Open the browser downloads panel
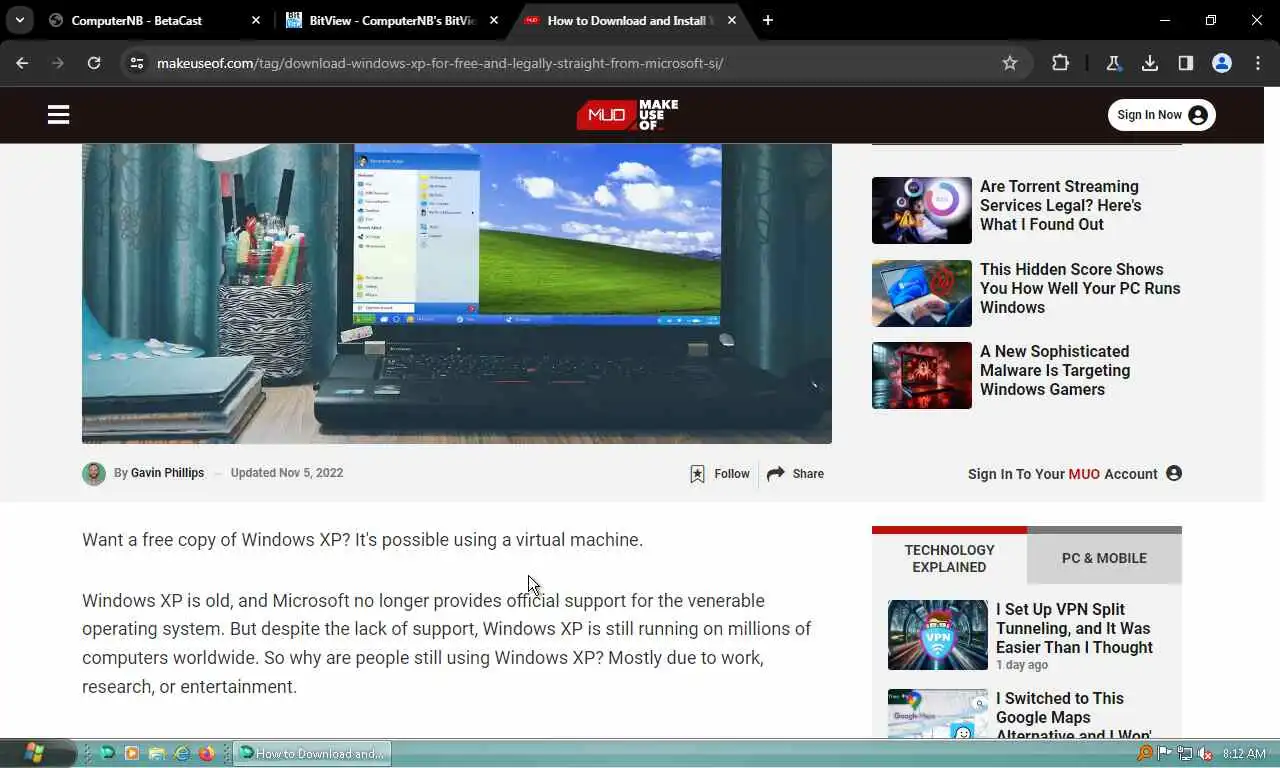1280x768 pixels. (x=1150, y=63)
